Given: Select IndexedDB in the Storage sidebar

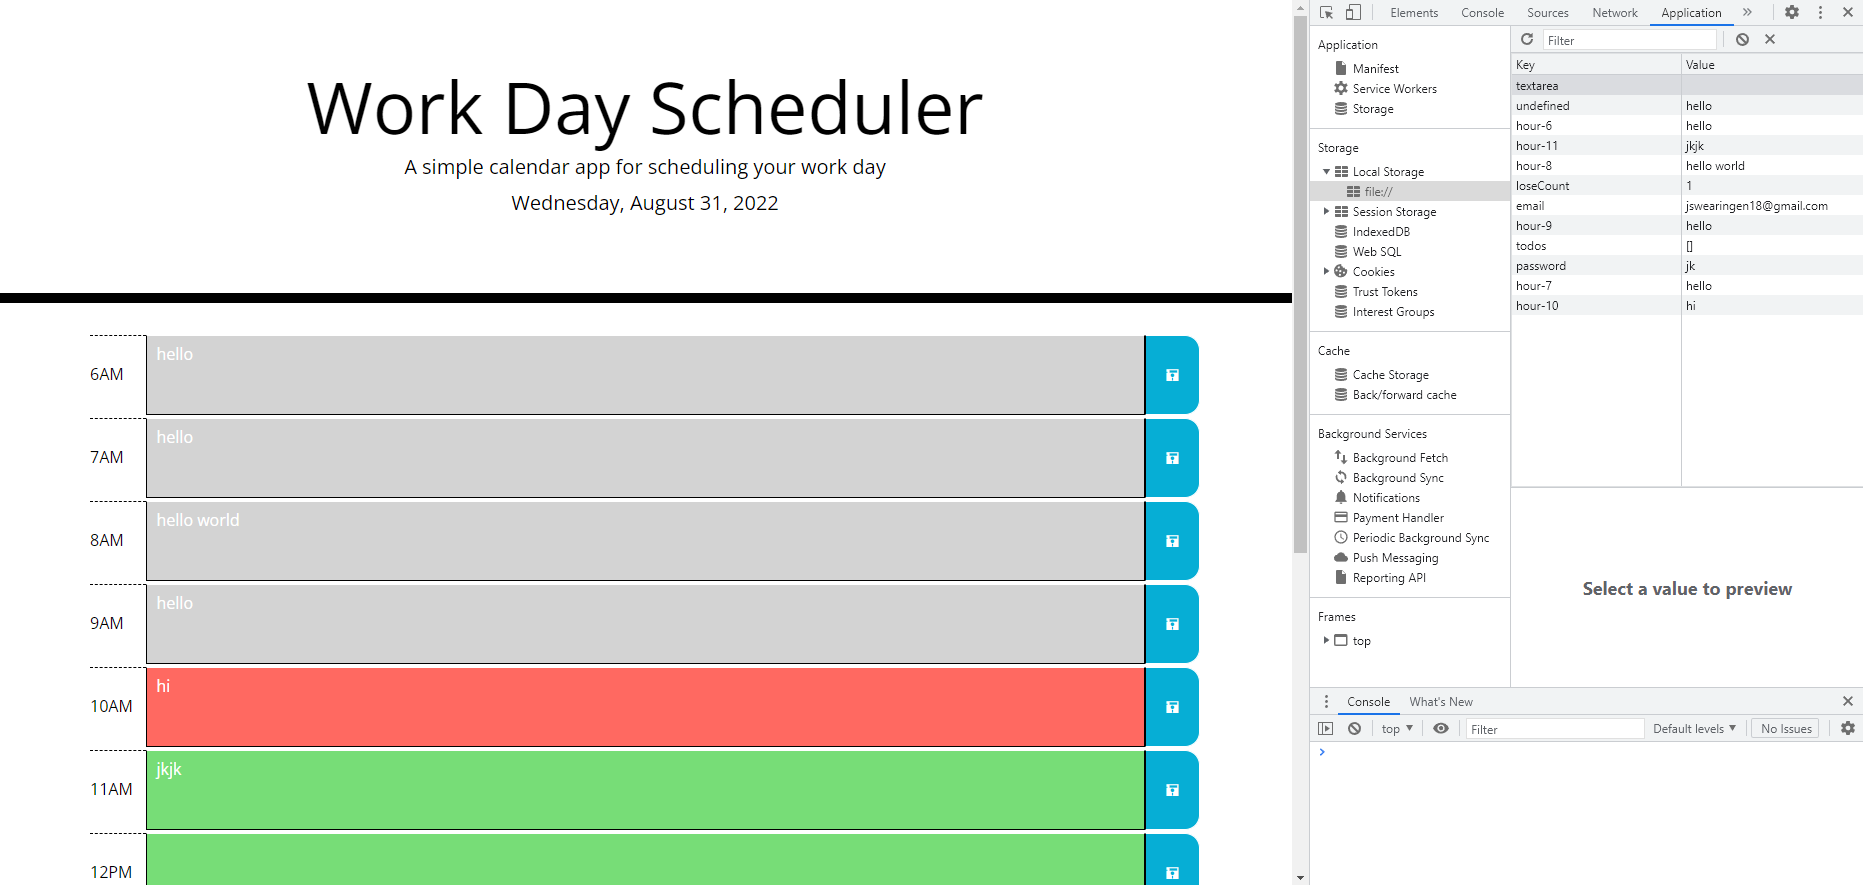Looking at the screenshot, I should [x=1381, y=231].
